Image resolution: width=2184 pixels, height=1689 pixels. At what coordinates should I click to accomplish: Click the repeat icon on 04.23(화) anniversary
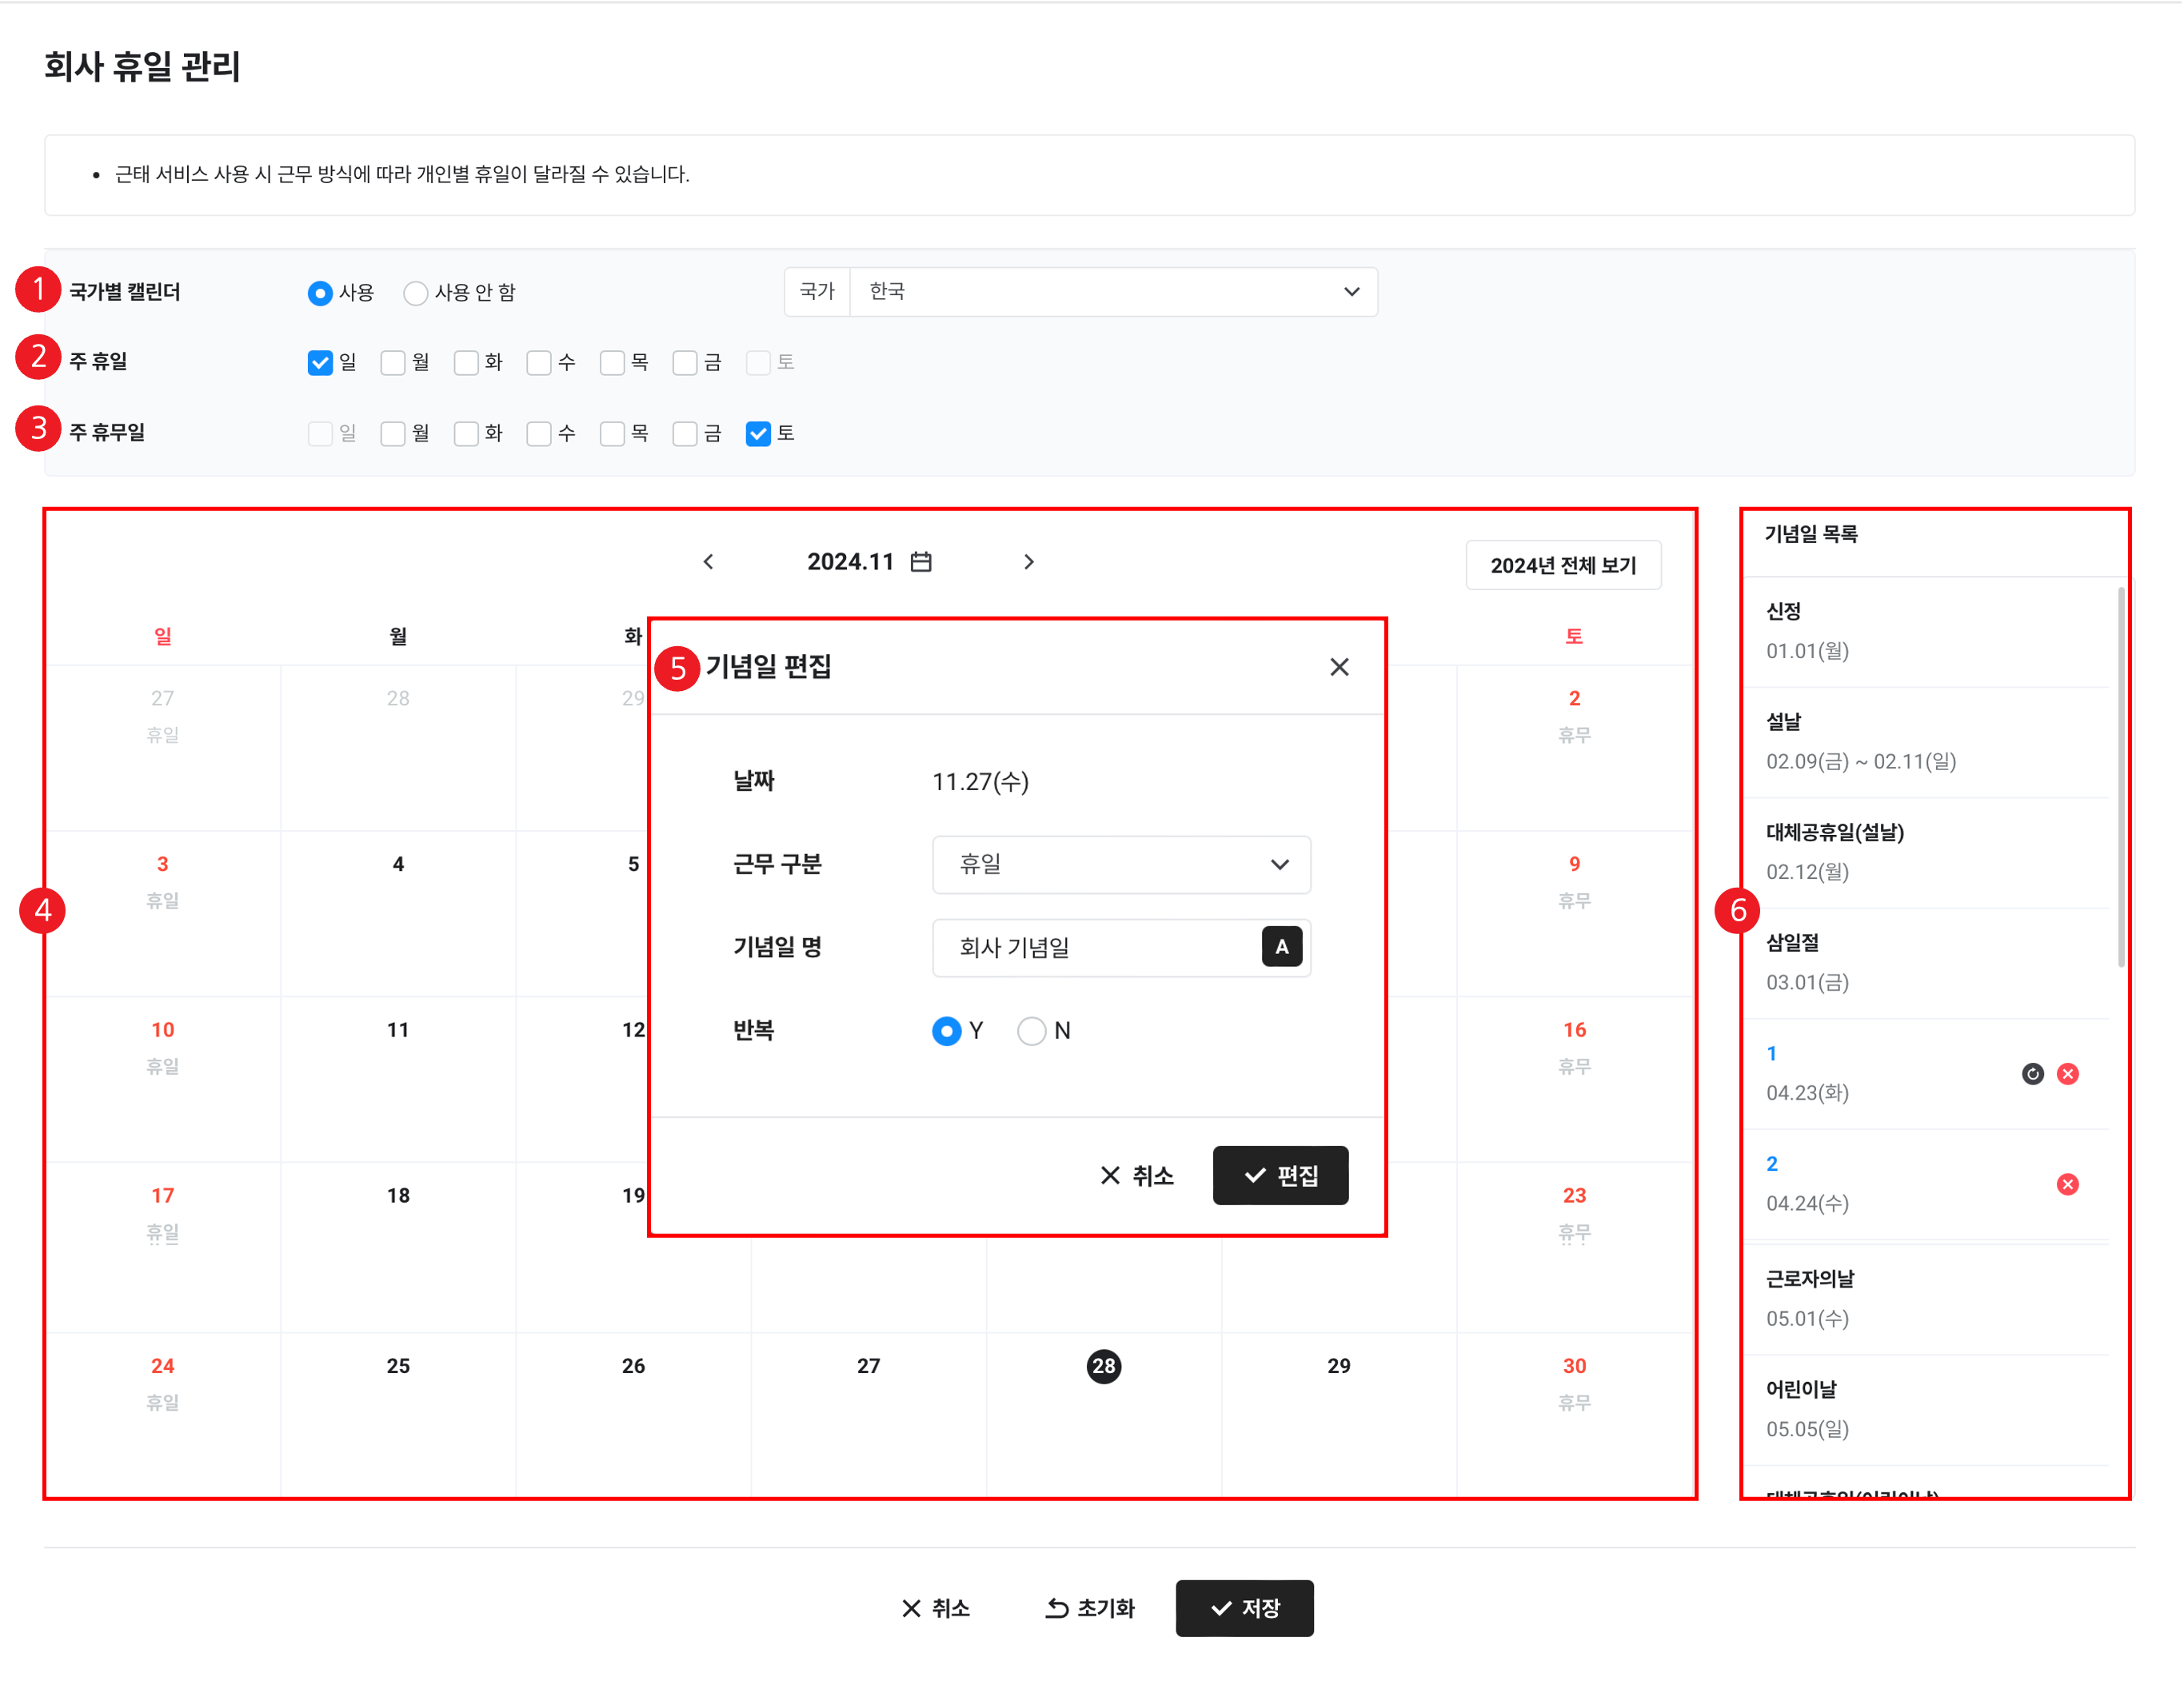point(2032,1074)
